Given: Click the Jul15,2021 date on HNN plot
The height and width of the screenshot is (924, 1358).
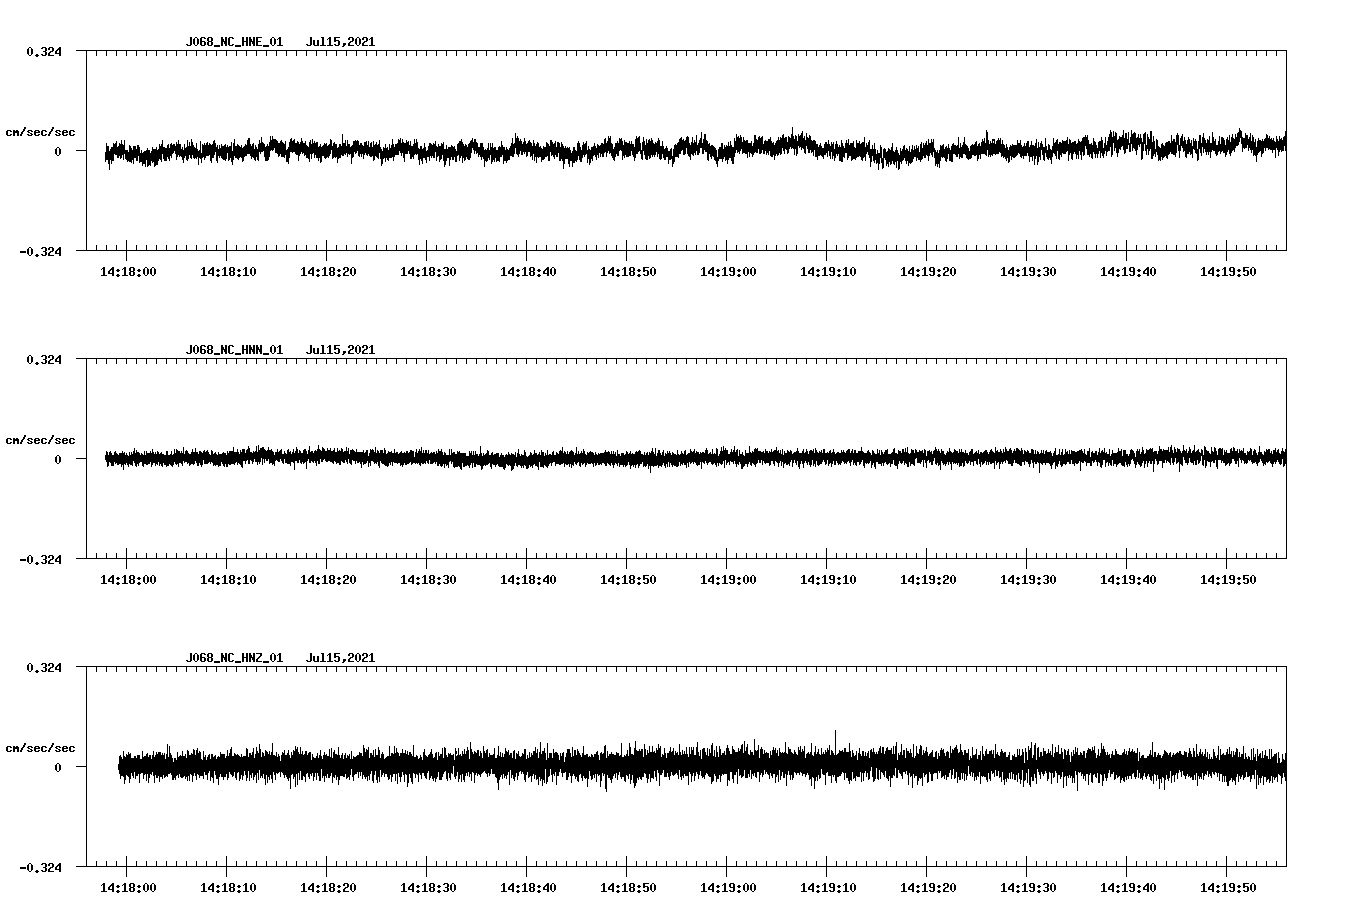Looking at the screenshot, I should click(x=340, y=350).
